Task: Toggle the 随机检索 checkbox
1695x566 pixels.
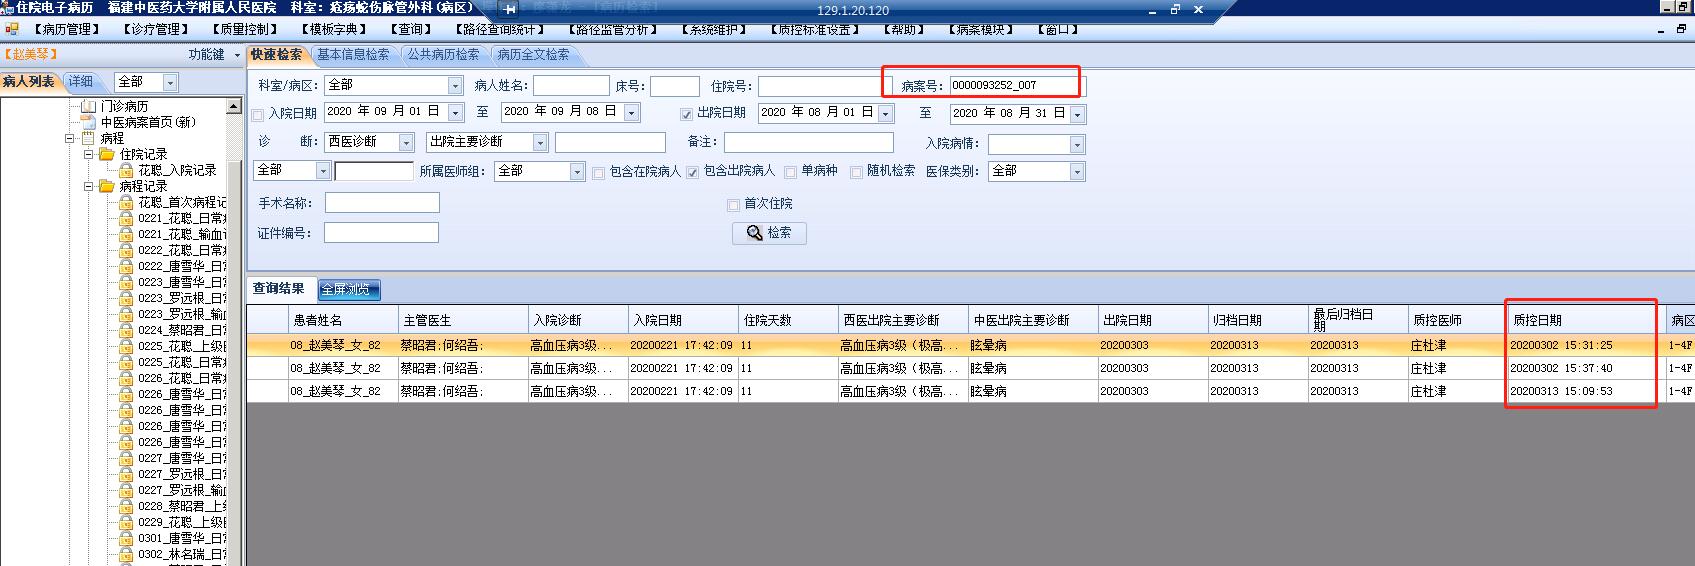Action: (x=856, y=173)
